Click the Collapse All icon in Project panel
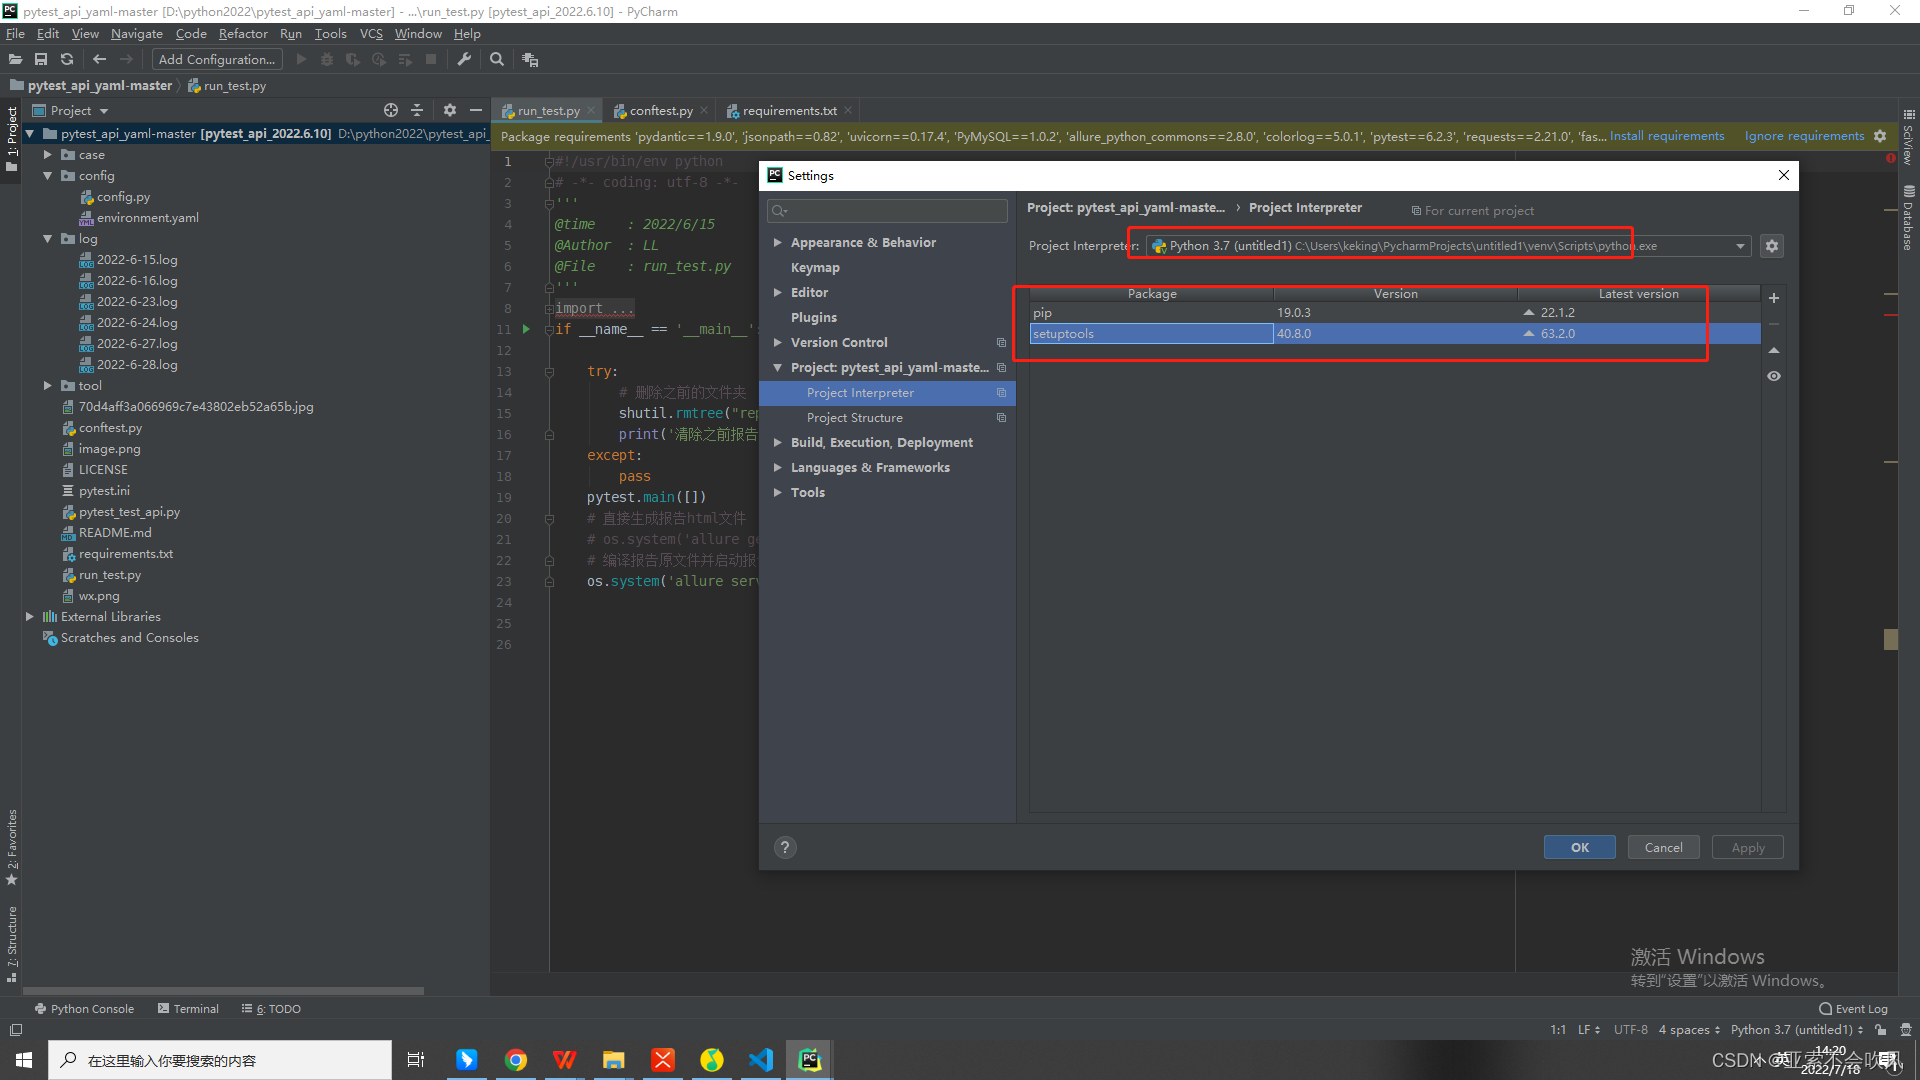The height and width of the screenshot is (1080, 1920). 417,110
